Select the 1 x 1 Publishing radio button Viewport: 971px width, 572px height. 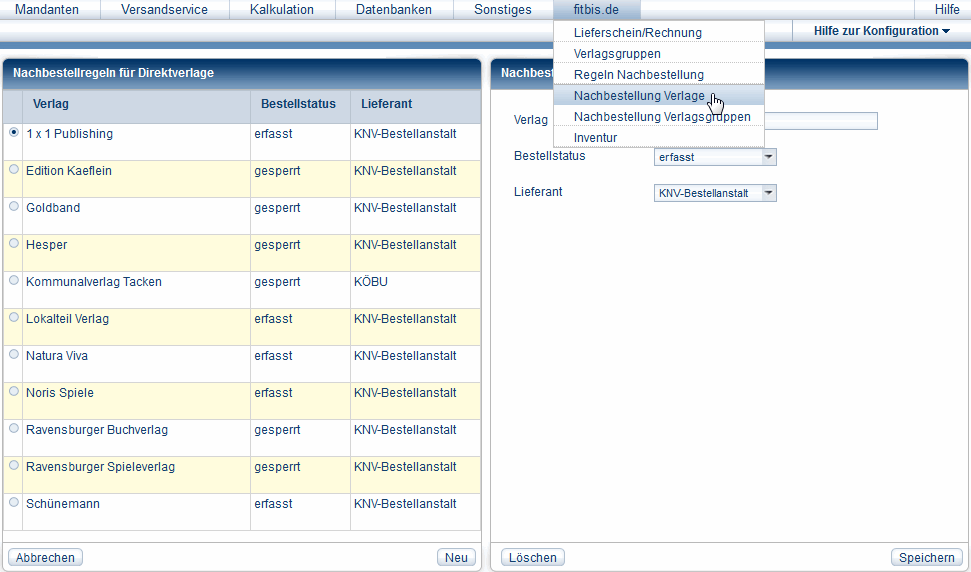click(x=13, y=132)
